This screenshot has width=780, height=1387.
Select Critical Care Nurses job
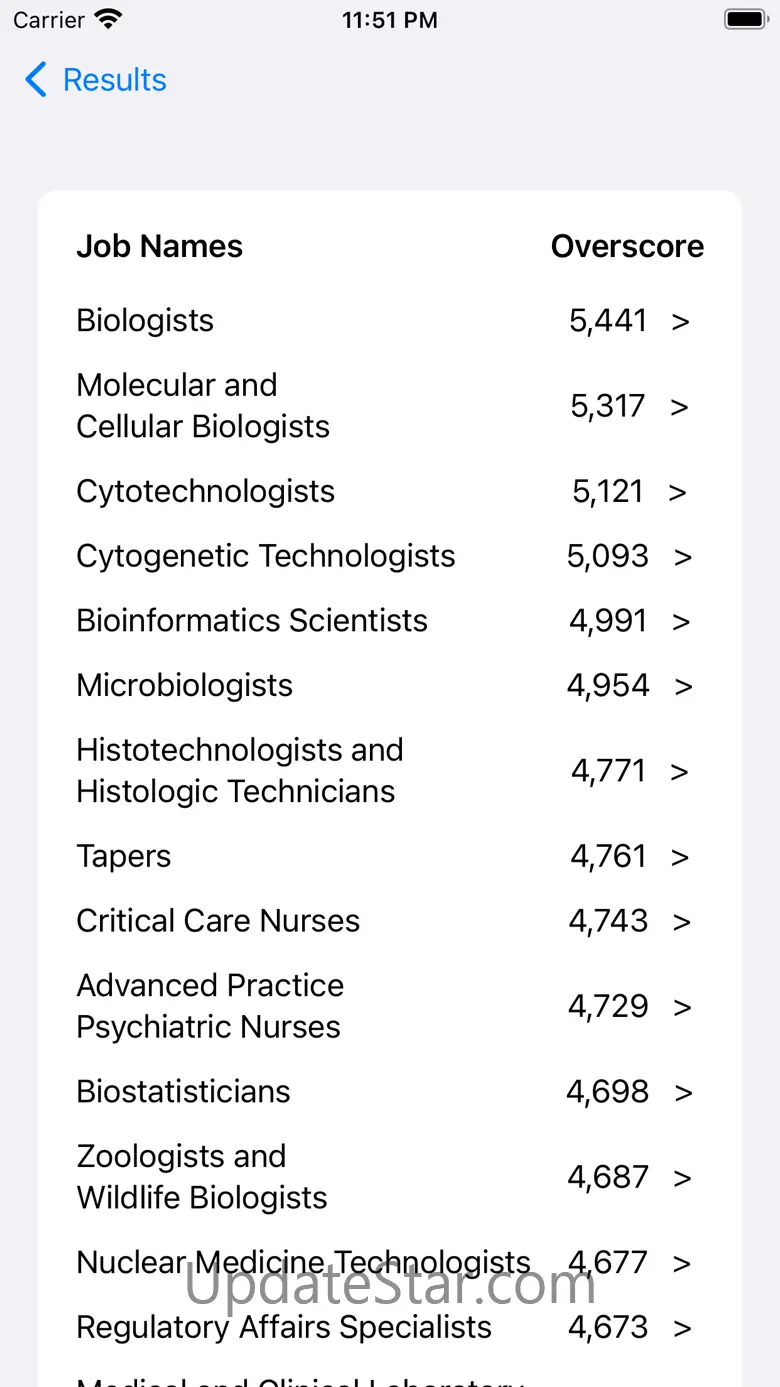[x=218, y=921]
